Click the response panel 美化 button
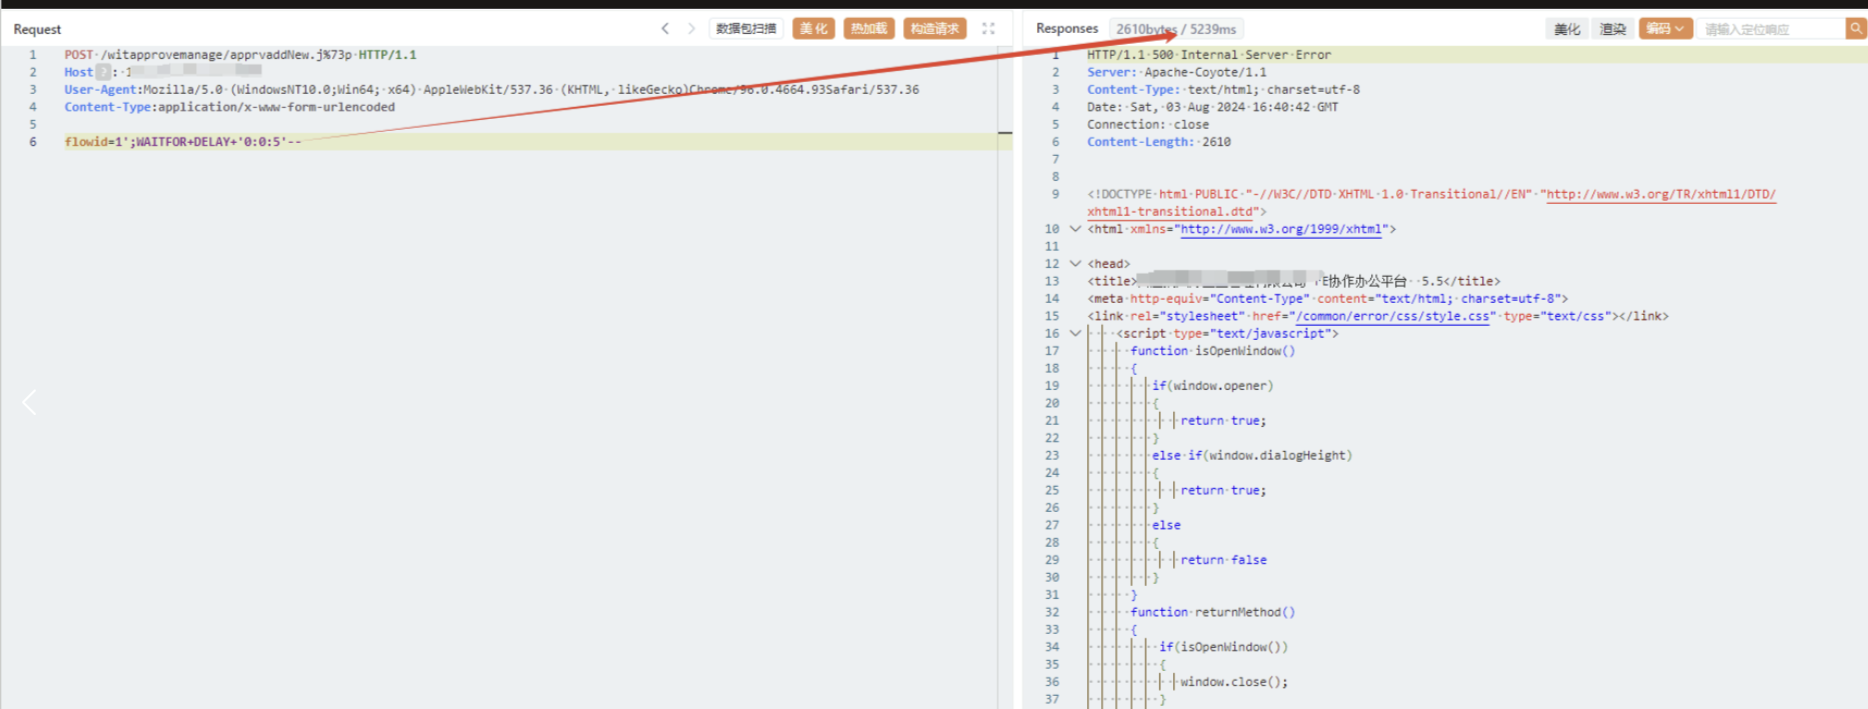The height and width of the screenshot is (709, 1868). point(1567,29)
